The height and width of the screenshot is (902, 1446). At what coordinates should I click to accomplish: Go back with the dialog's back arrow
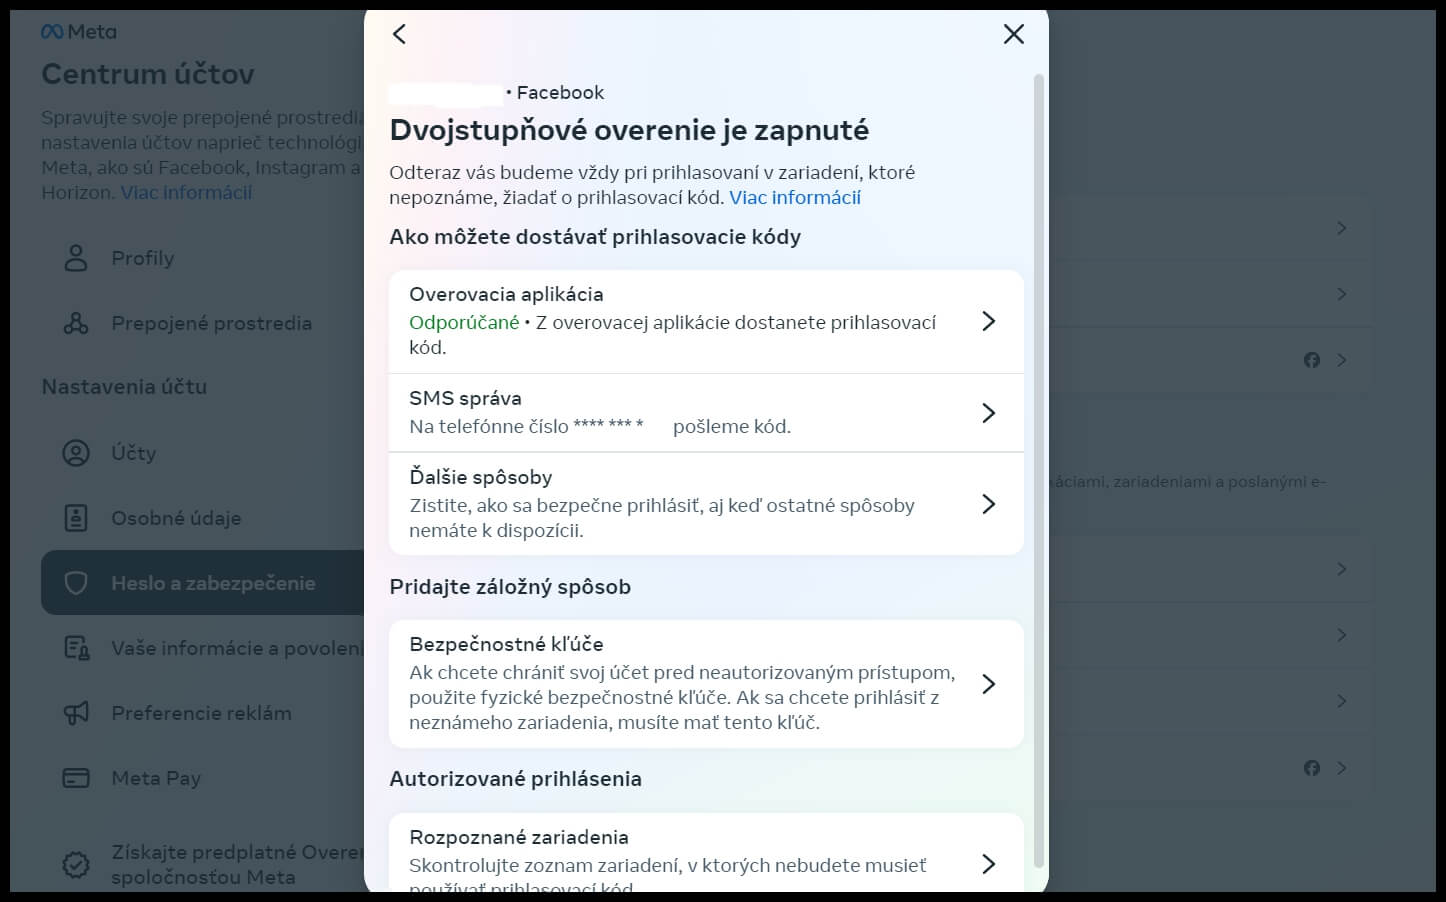pos(399,35)
